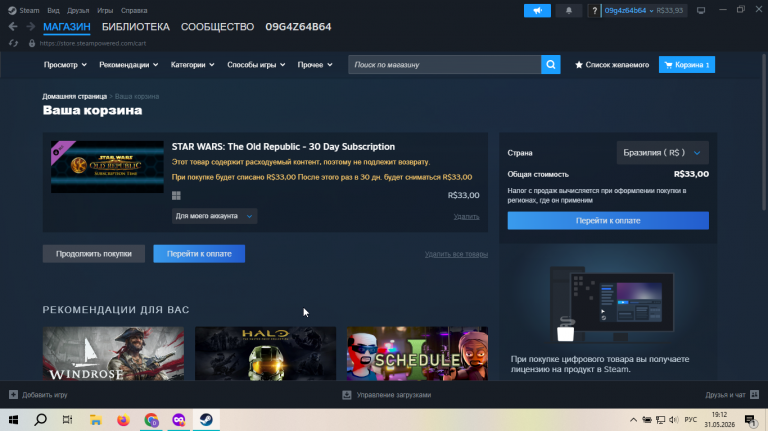The width and height of the screenshot is (768, 431).
Task: Expand the Рекомендации dropdown menu
Action: (x=129, y=65)
